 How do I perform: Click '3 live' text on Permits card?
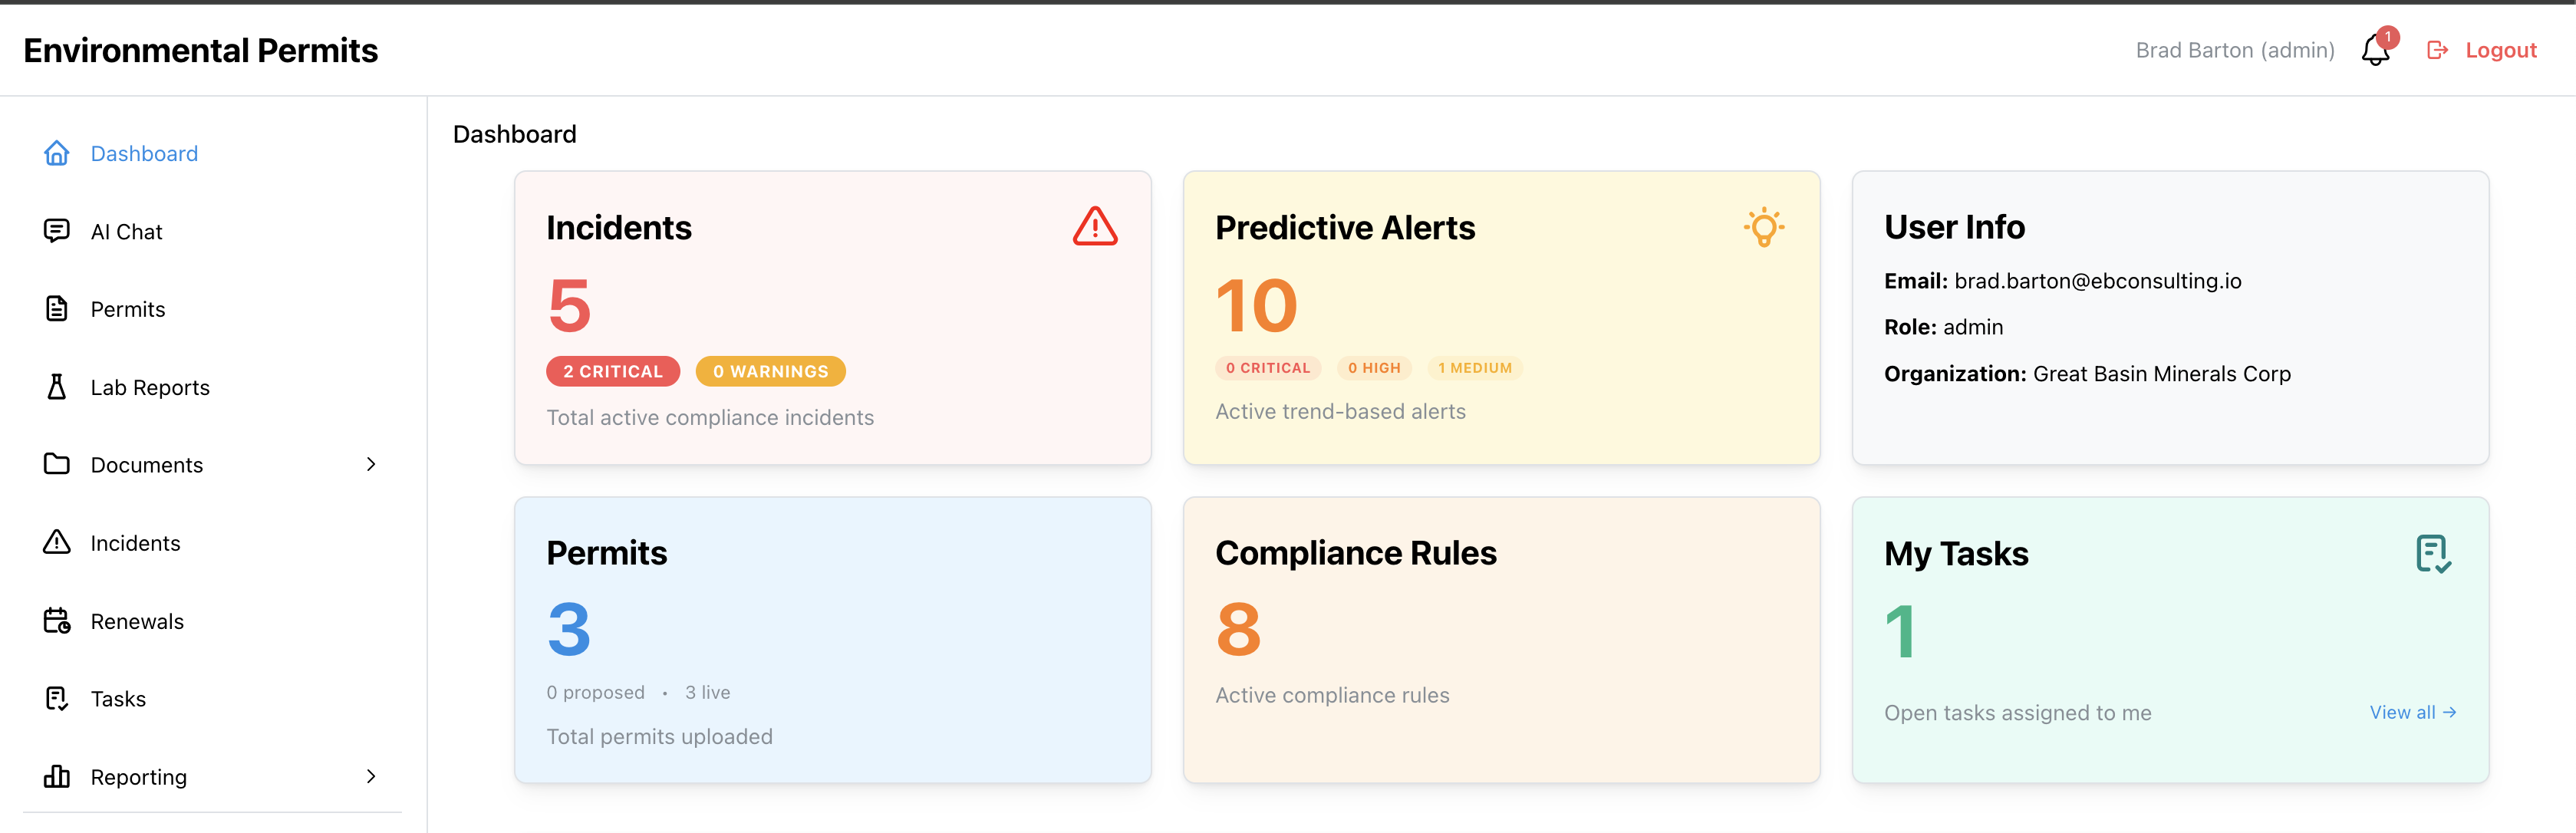click(x=707, y=692)
